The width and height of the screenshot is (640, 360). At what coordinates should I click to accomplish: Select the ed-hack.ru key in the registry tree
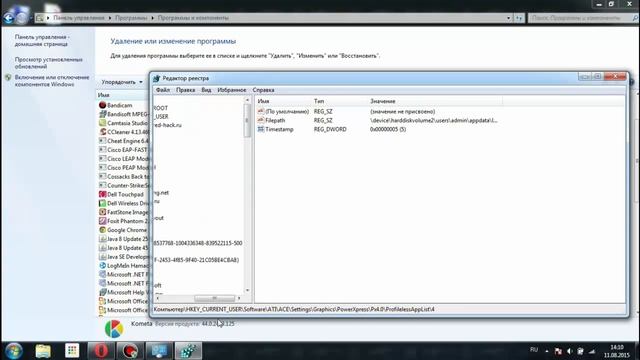(x=168, y=125)
